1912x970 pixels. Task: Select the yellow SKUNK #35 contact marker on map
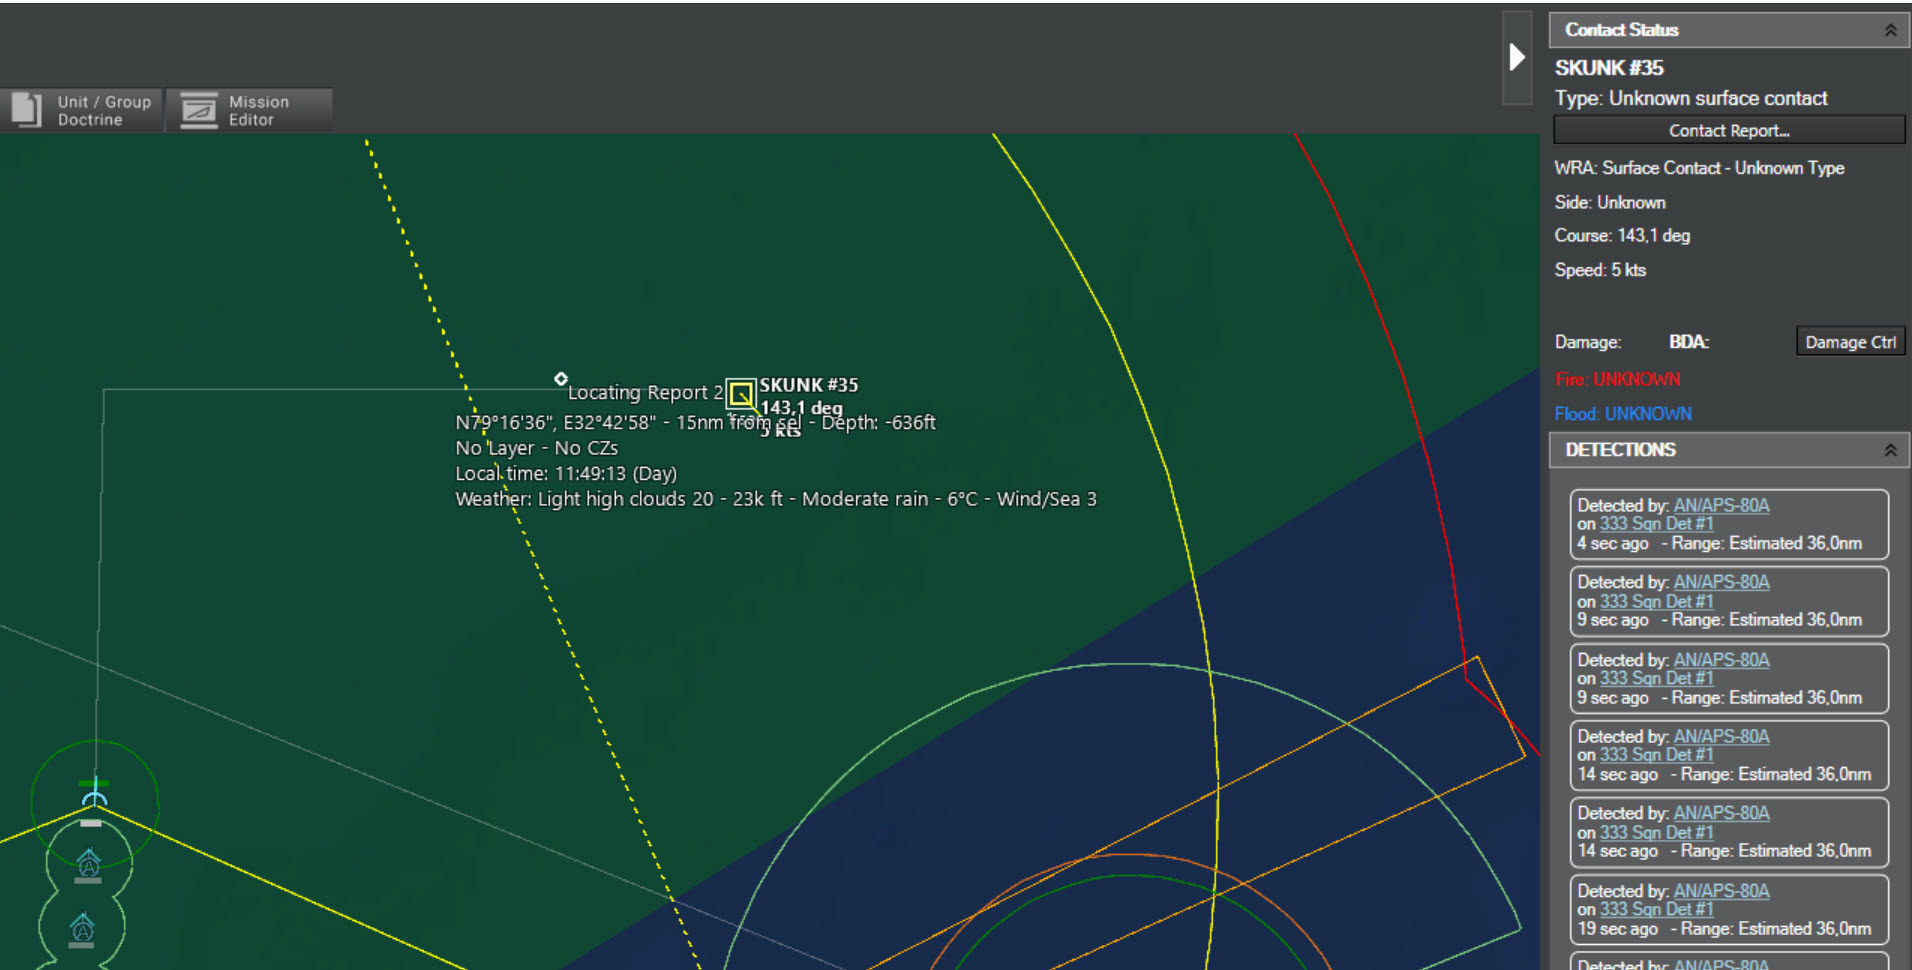(741, 394)
